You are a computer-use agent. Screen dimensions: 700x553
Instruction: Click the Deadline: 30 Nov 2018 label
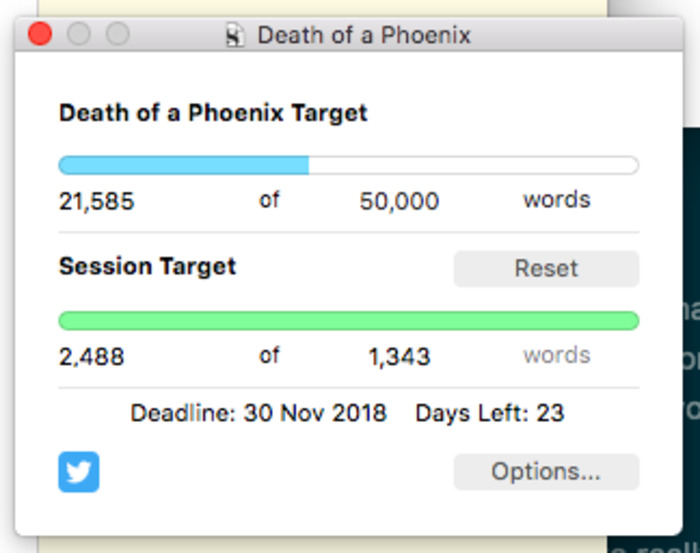click(258, 413)
